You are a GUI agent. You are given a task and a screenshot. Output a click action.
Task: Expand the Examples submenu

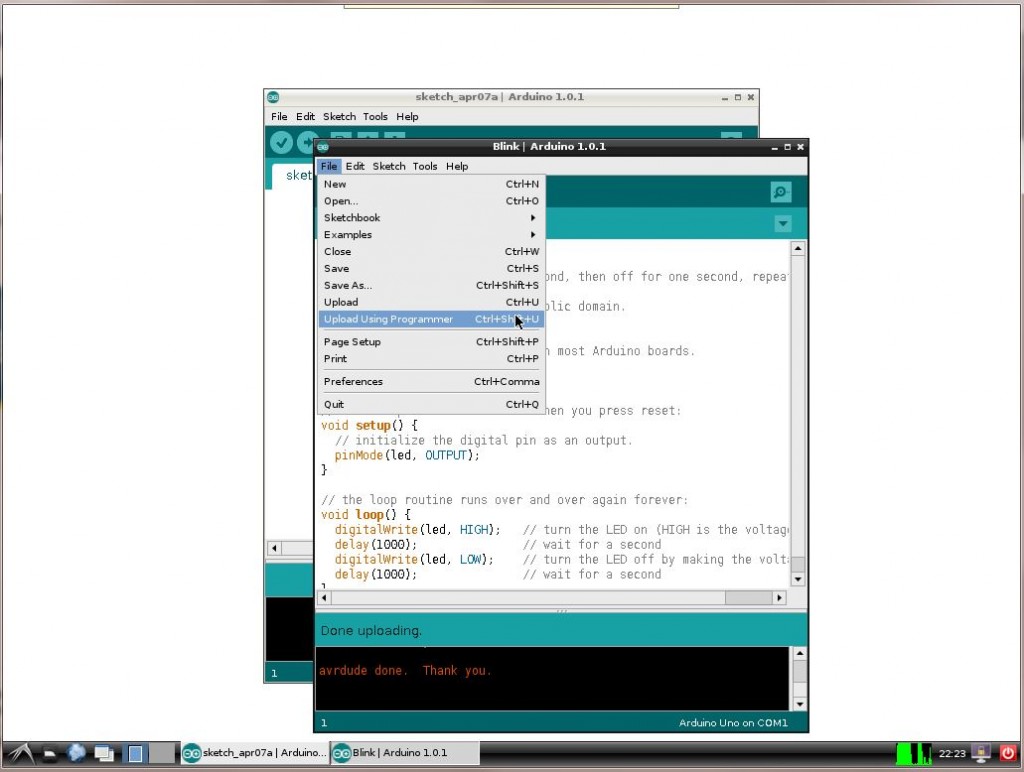point(430,234)
